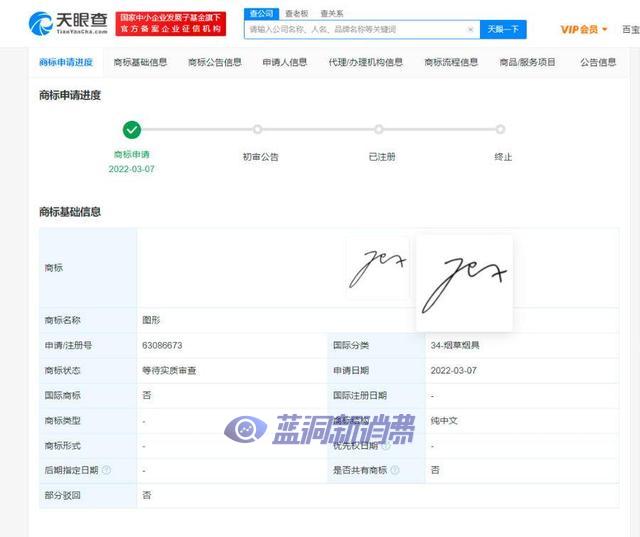Click help icon beside 是否共有商标
This screenshot has width=640, height=537.
395,470
